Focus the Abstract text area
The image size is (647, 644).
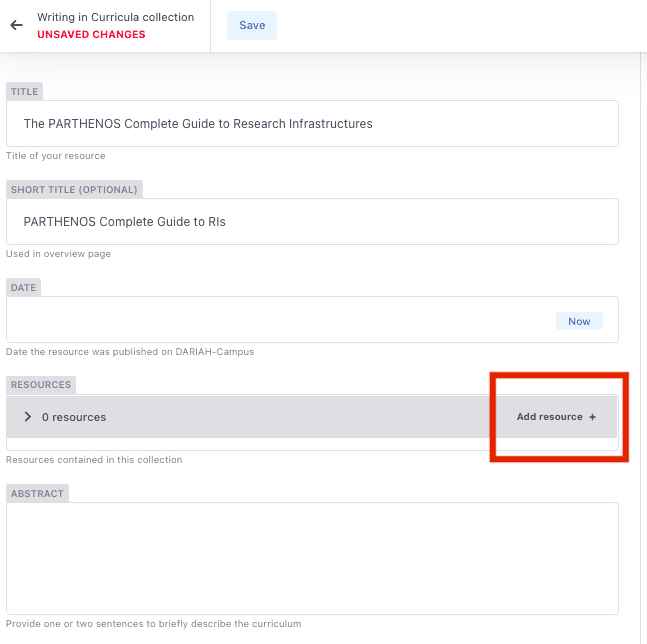tap(312, 558)
